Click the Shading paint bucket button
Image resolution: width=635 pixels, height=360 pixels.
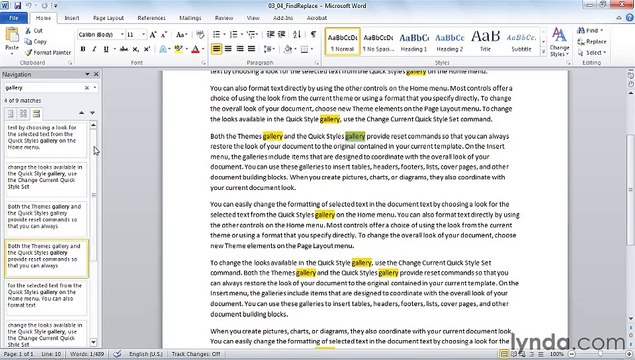[288, 49]
